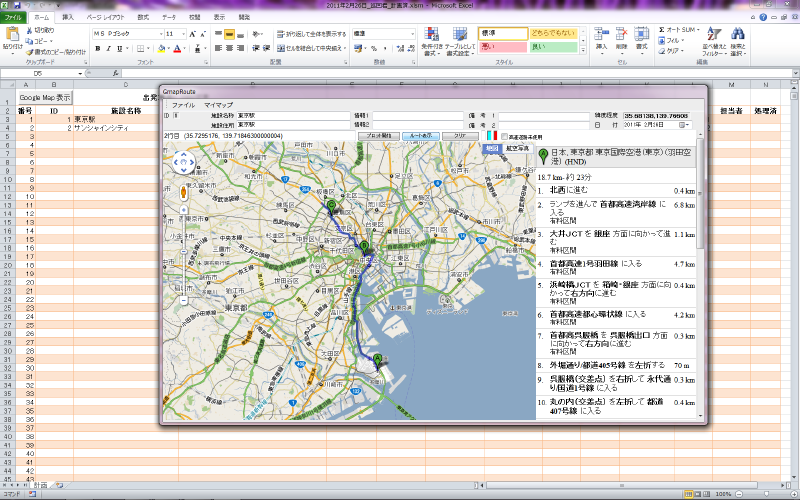Screen dimensions: 800x500
Task: Open the 挿入 ribbon tab
Action: pyautogui.click(x=68, y=18)
